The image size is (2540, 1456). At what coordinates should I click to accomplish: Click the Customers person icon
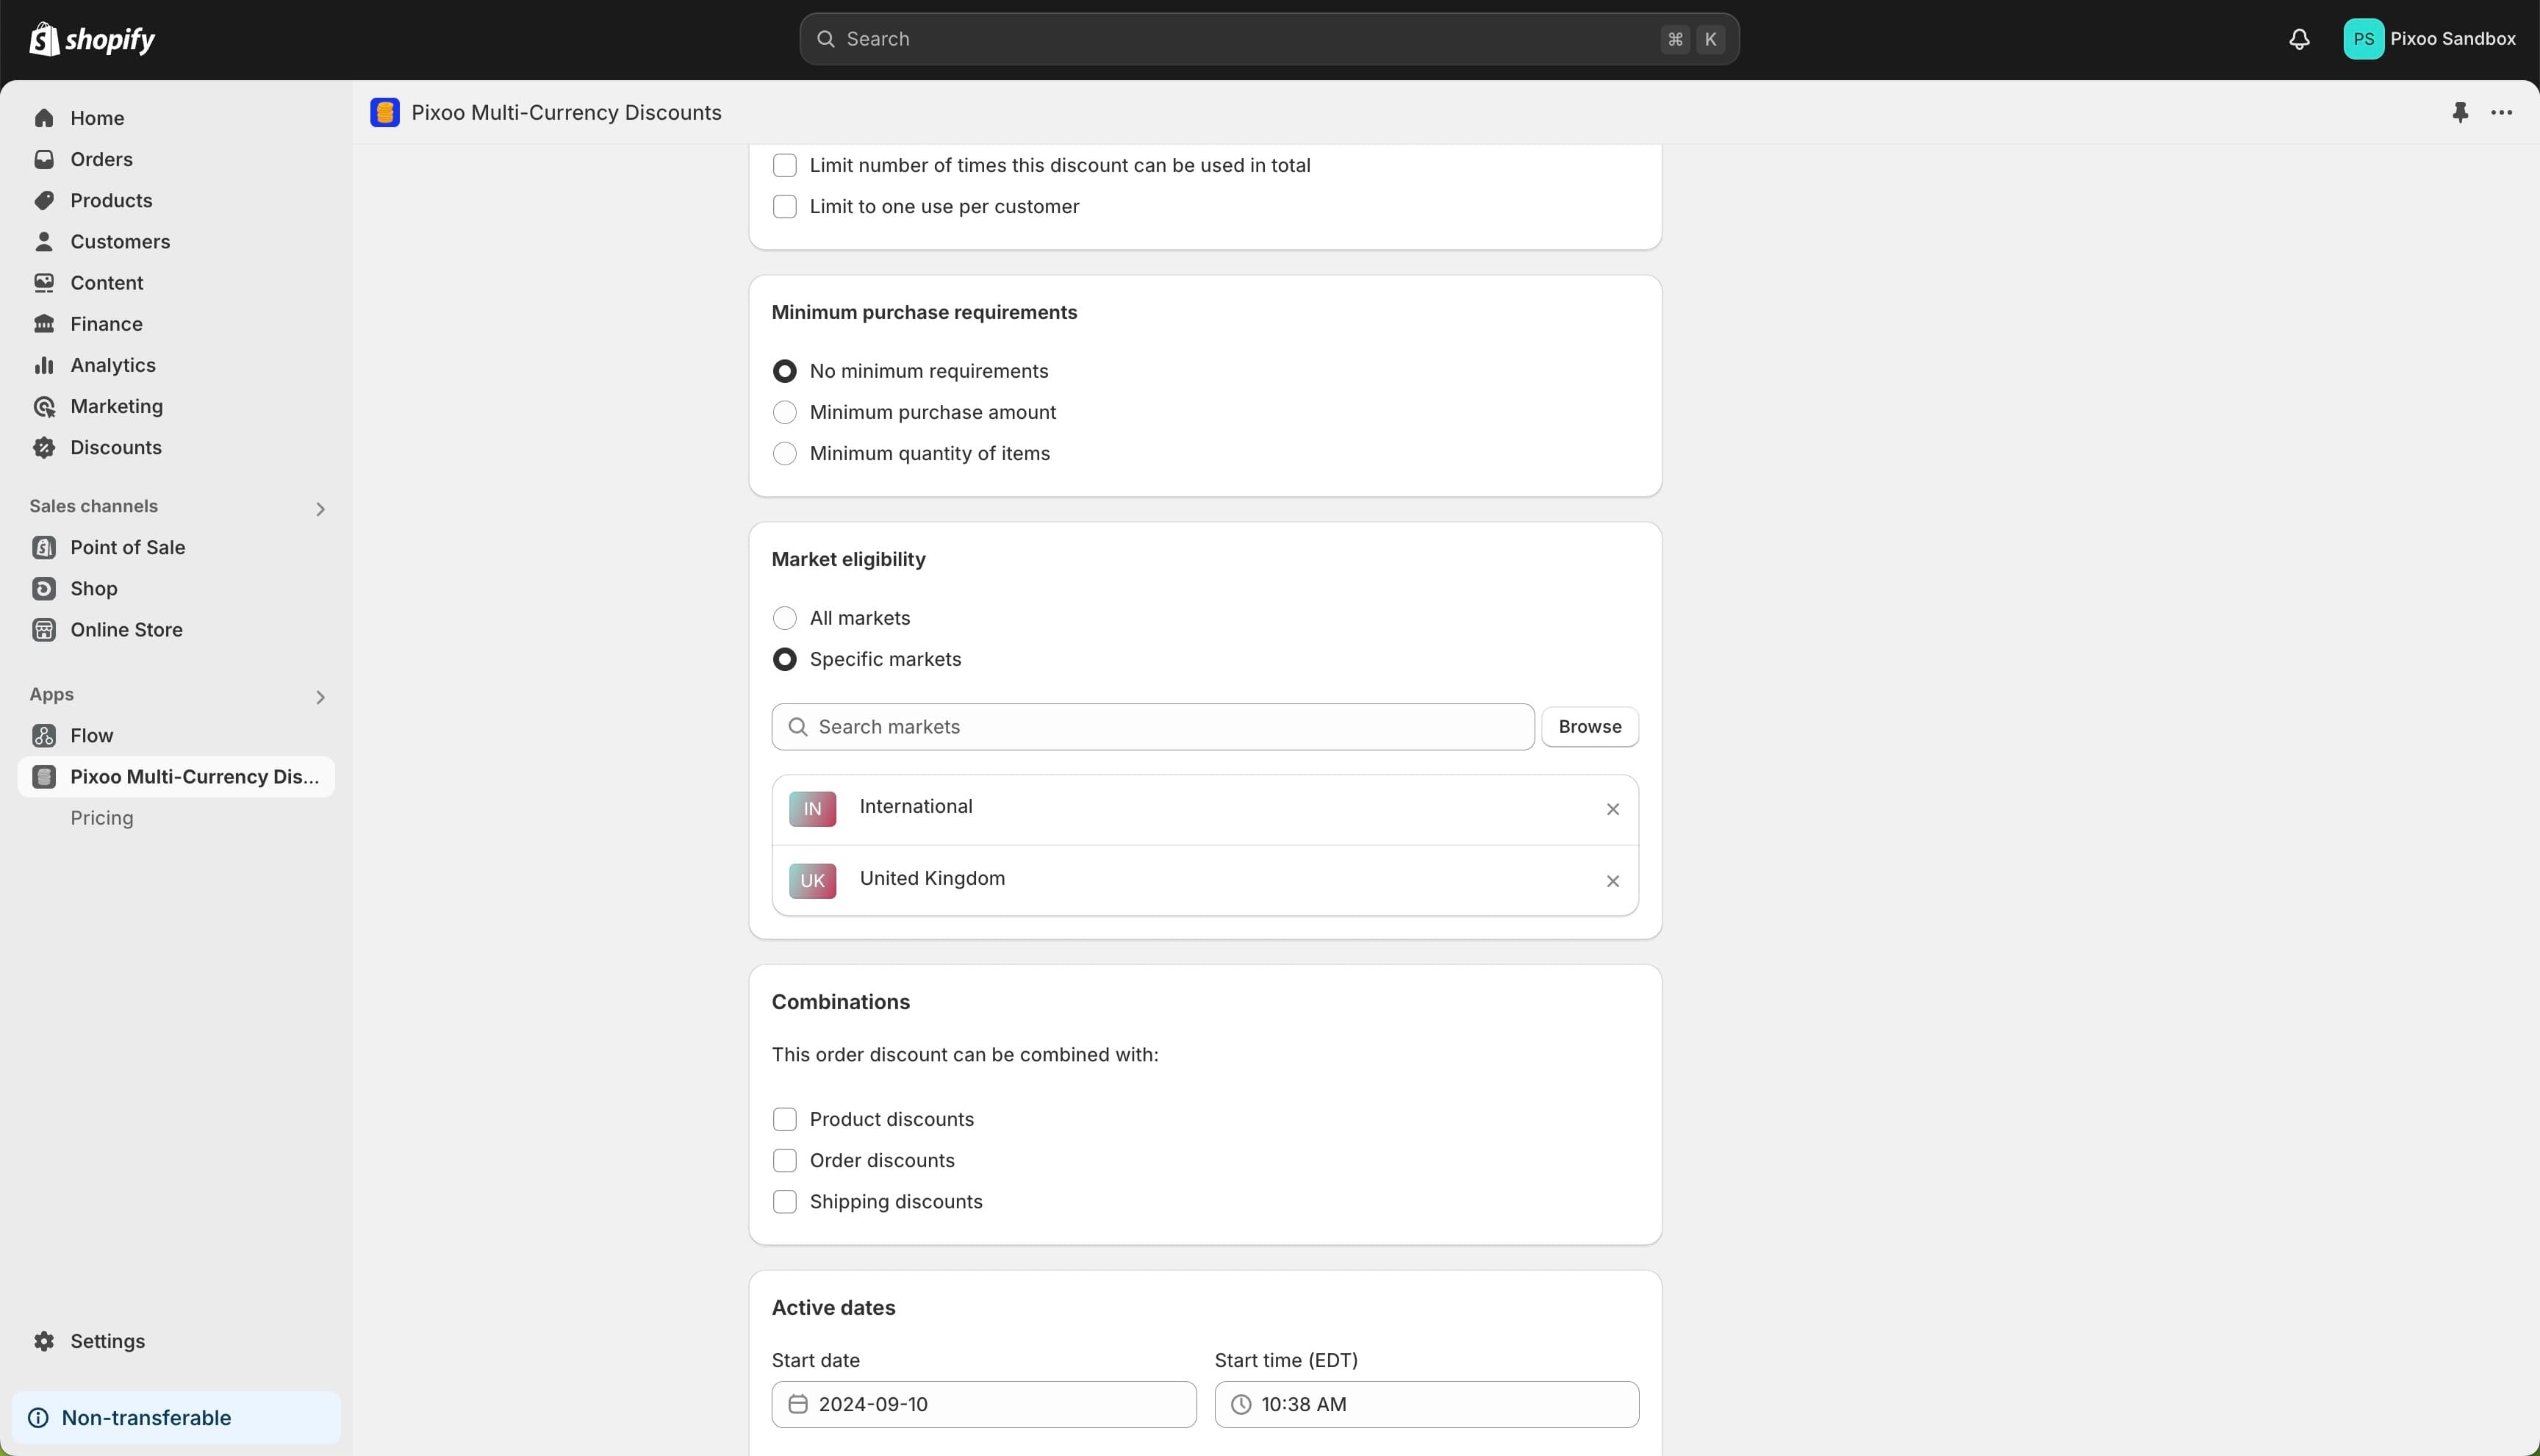tap(44, 241)
